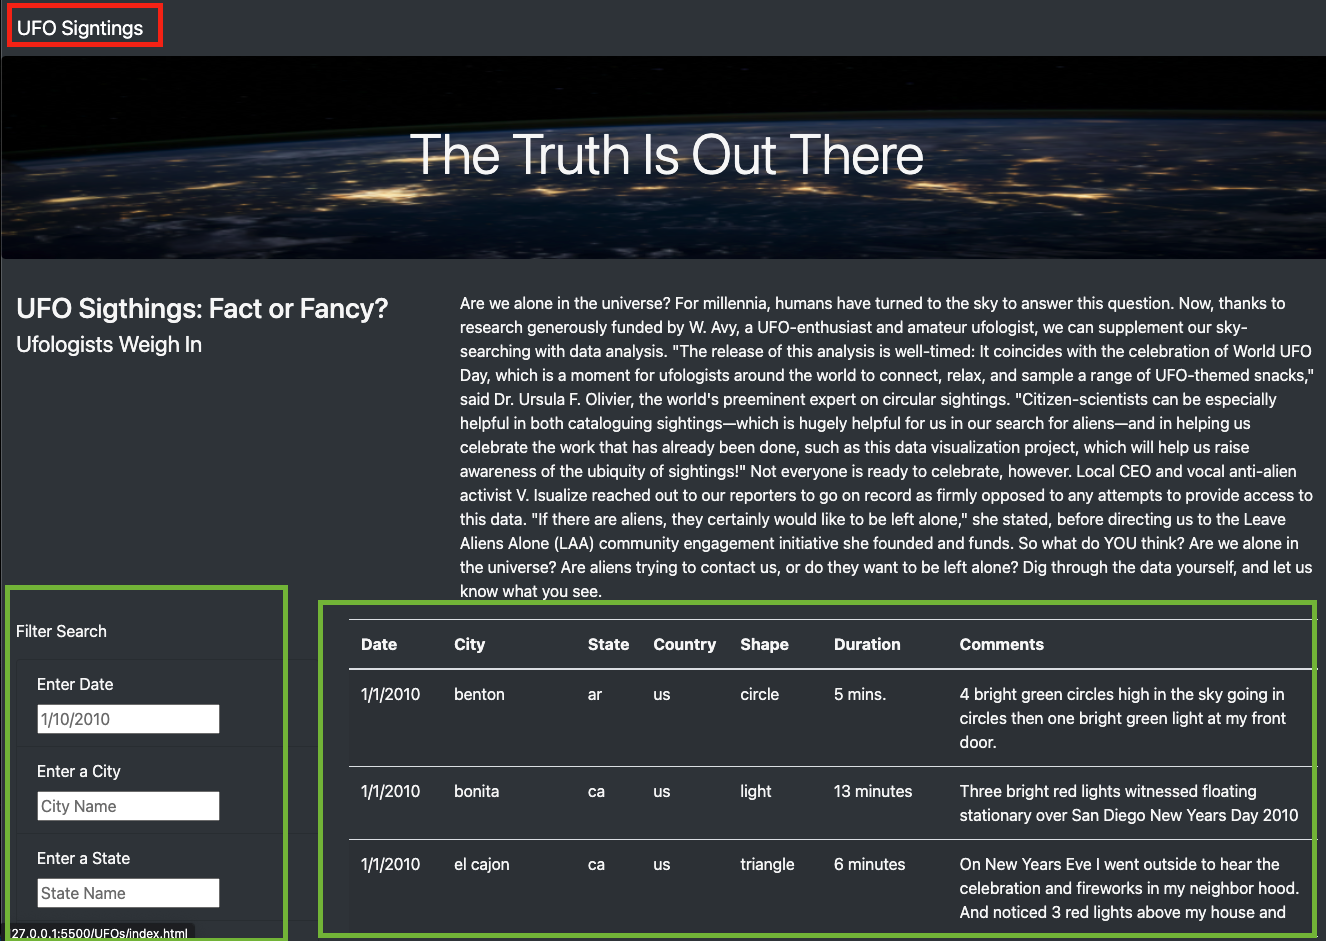Click the circle shape cell for benton
Screen dimensions: 1326x941
click(760, 694)
